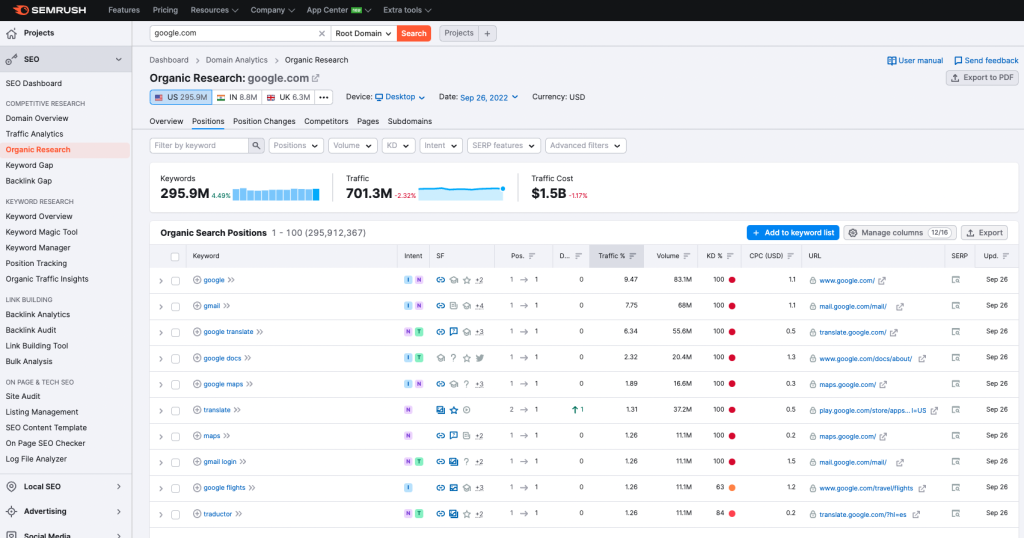Open the Root Domain dropdown
This screenshot has width=1024, height=538.
(364, 33)
